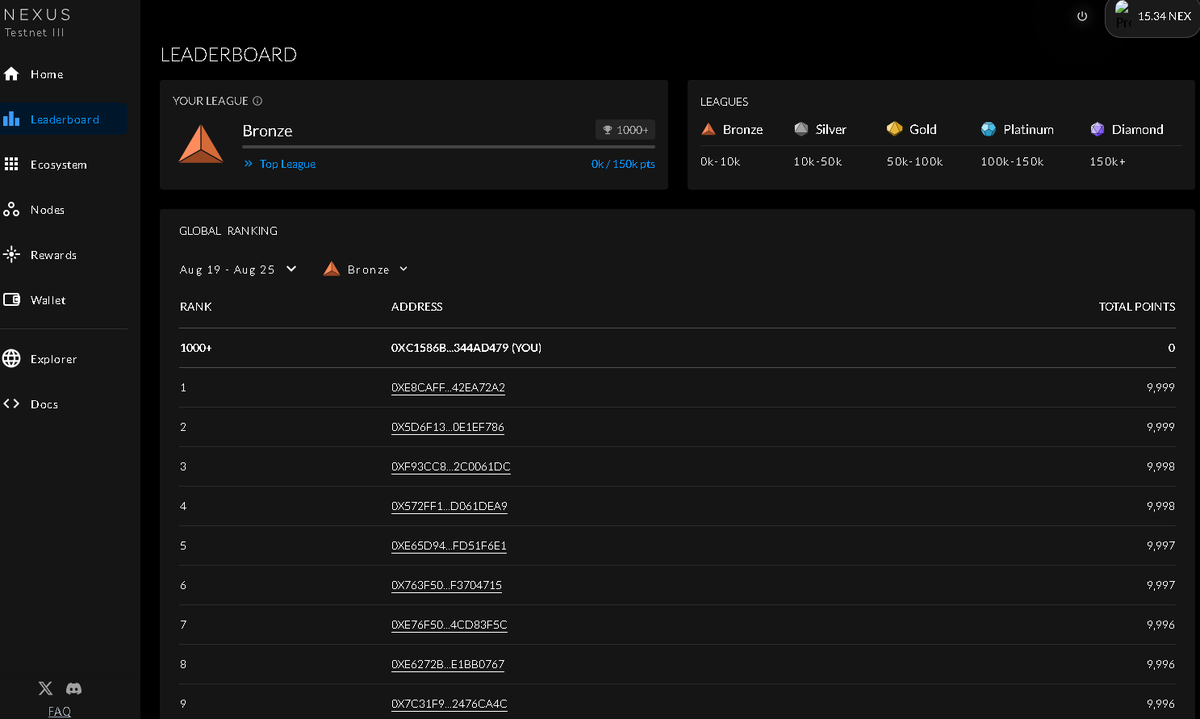
Task: Open address 0X572FF1...D061DEA9
Action: pyautogui.click(x=449, y=506)
